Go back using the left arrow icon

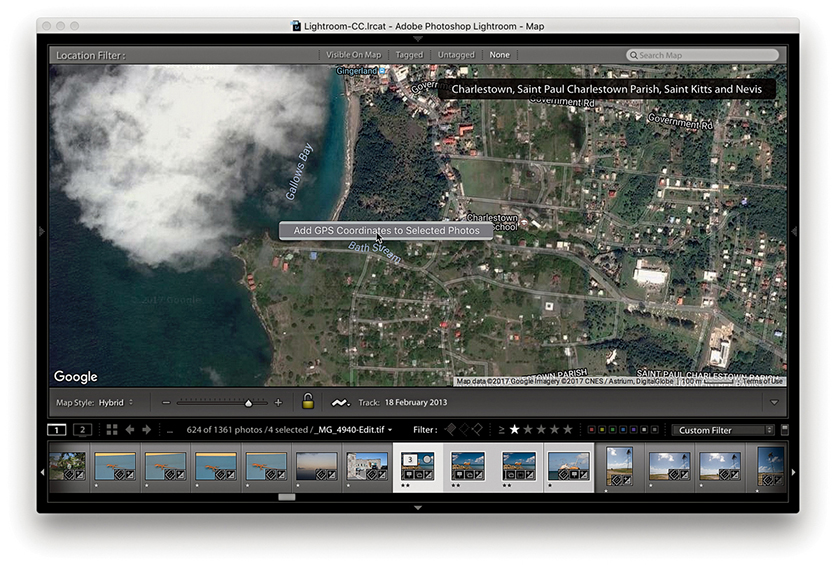coord(130,430)
